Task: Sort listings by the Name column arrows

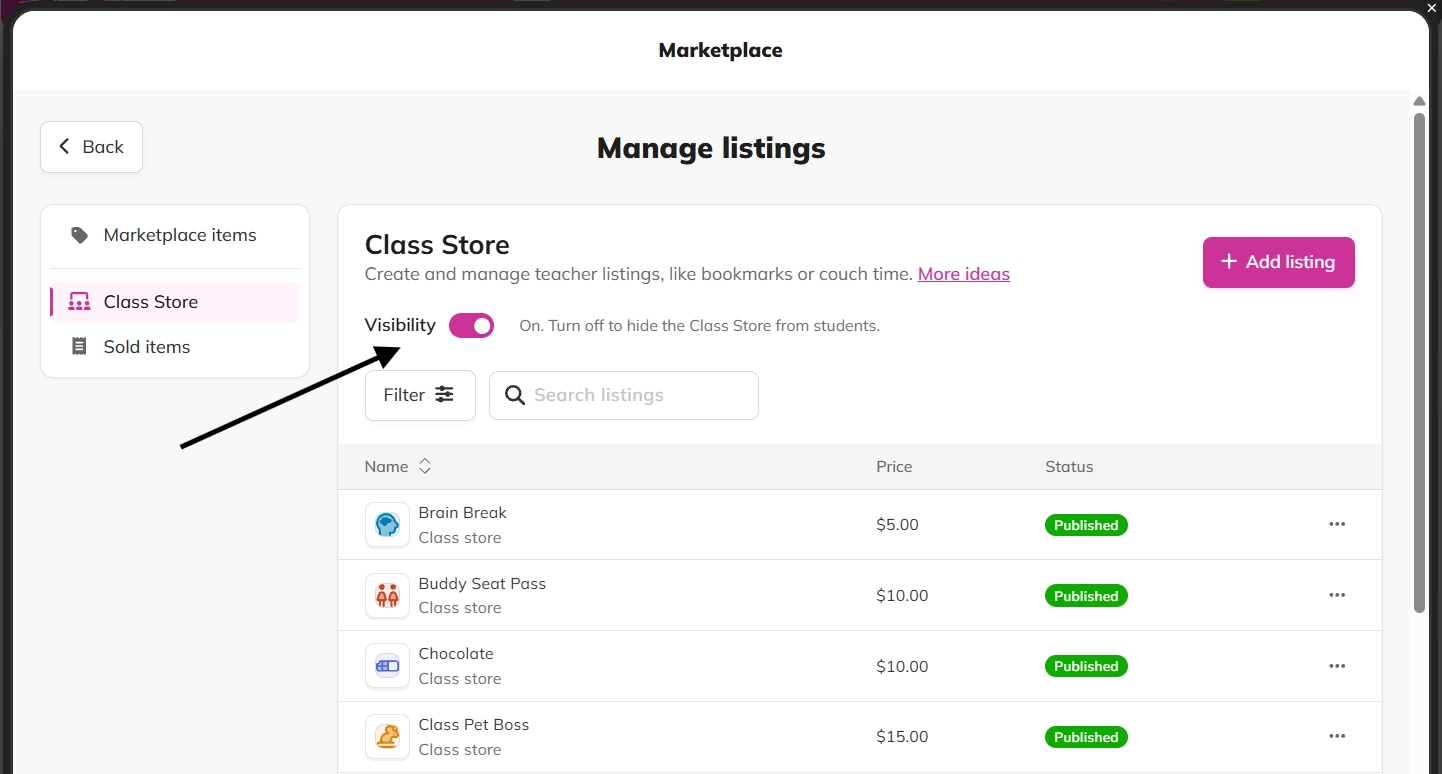Action: click(424, 467)
